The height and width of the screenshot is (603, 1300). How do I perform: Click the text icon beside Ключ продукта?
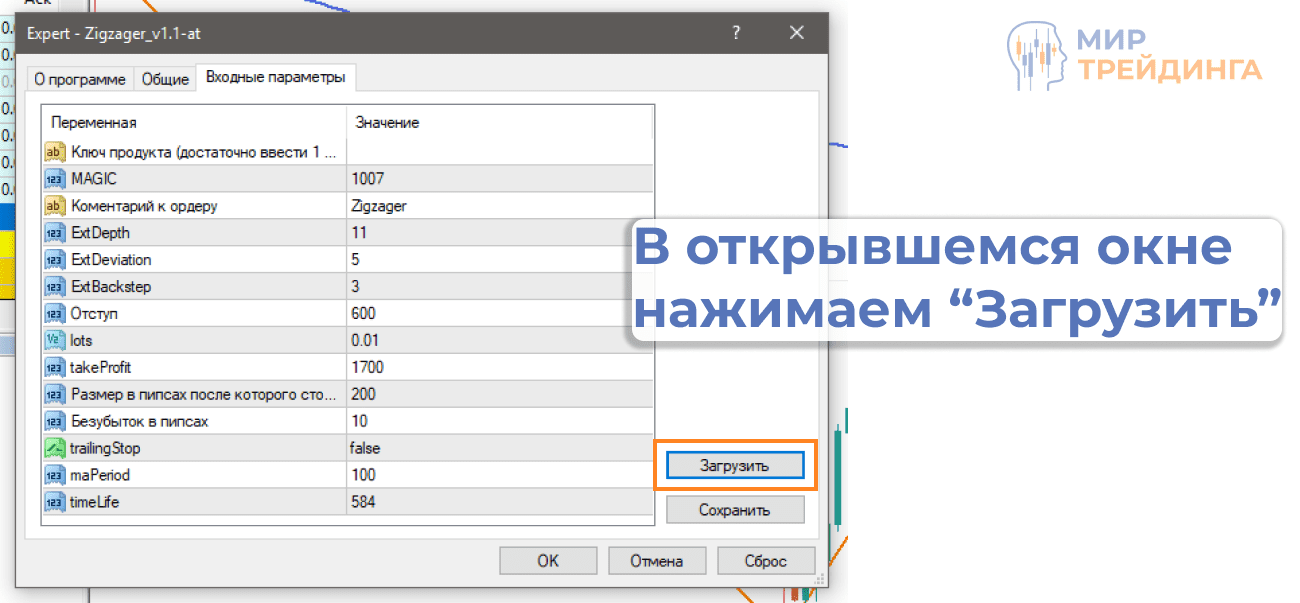tap(54, 150)
